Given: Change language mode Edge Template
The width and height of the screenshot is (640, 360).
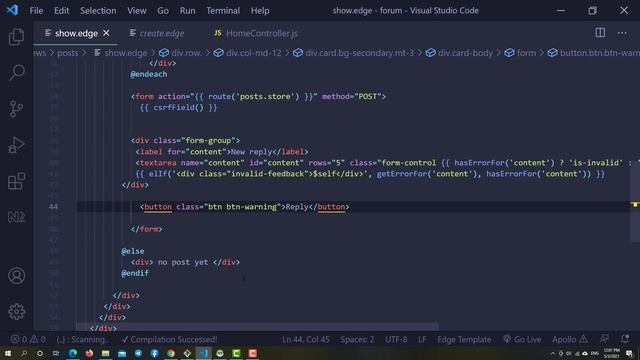Looking at the screenshot, I should tap(464, 340).
